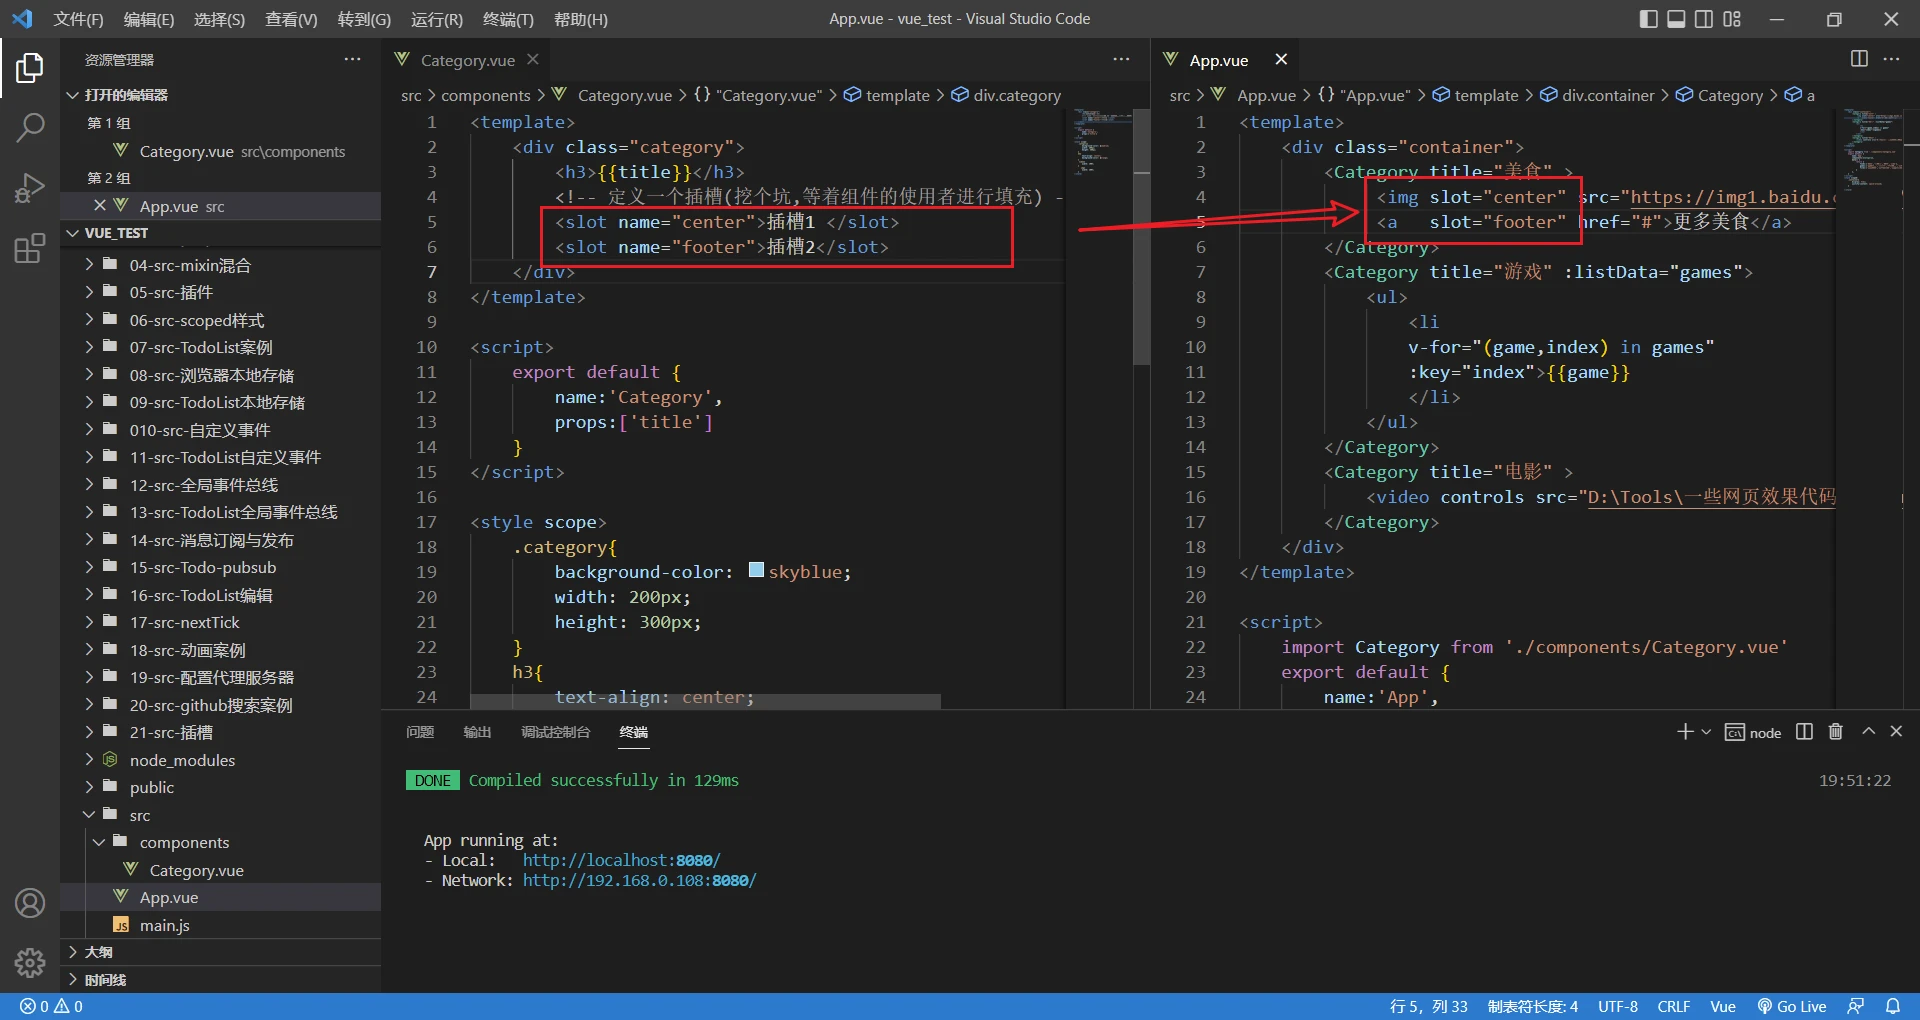Viewport: 1920px width, 1020px height.
Task: Open the 终端(T) menu
Action: (x=508, y=19)
